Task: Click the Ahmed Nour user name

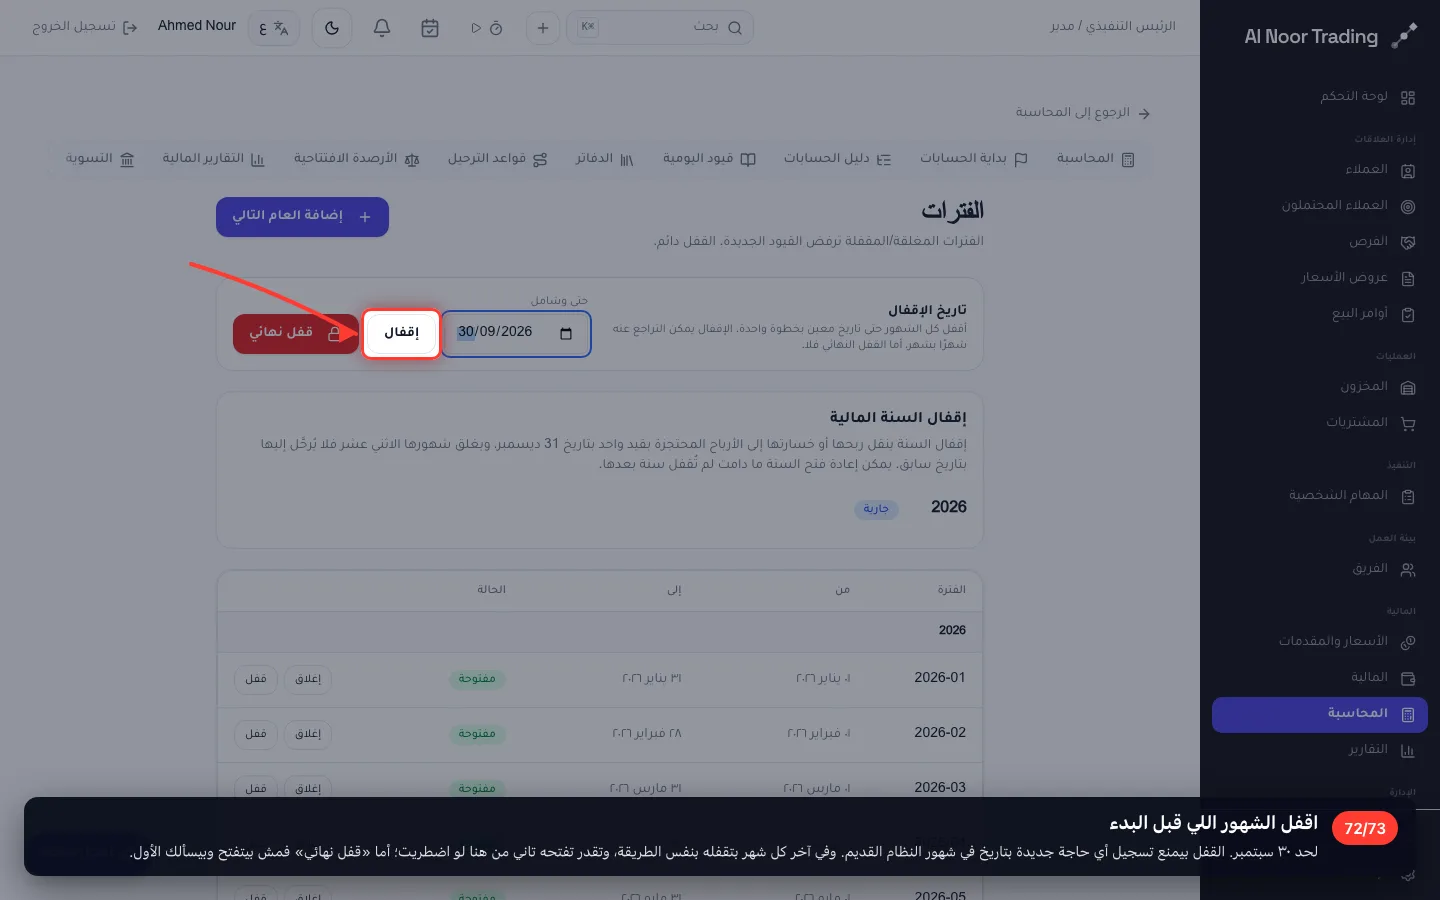Action: pyautogui.click(x=197, y=26)
